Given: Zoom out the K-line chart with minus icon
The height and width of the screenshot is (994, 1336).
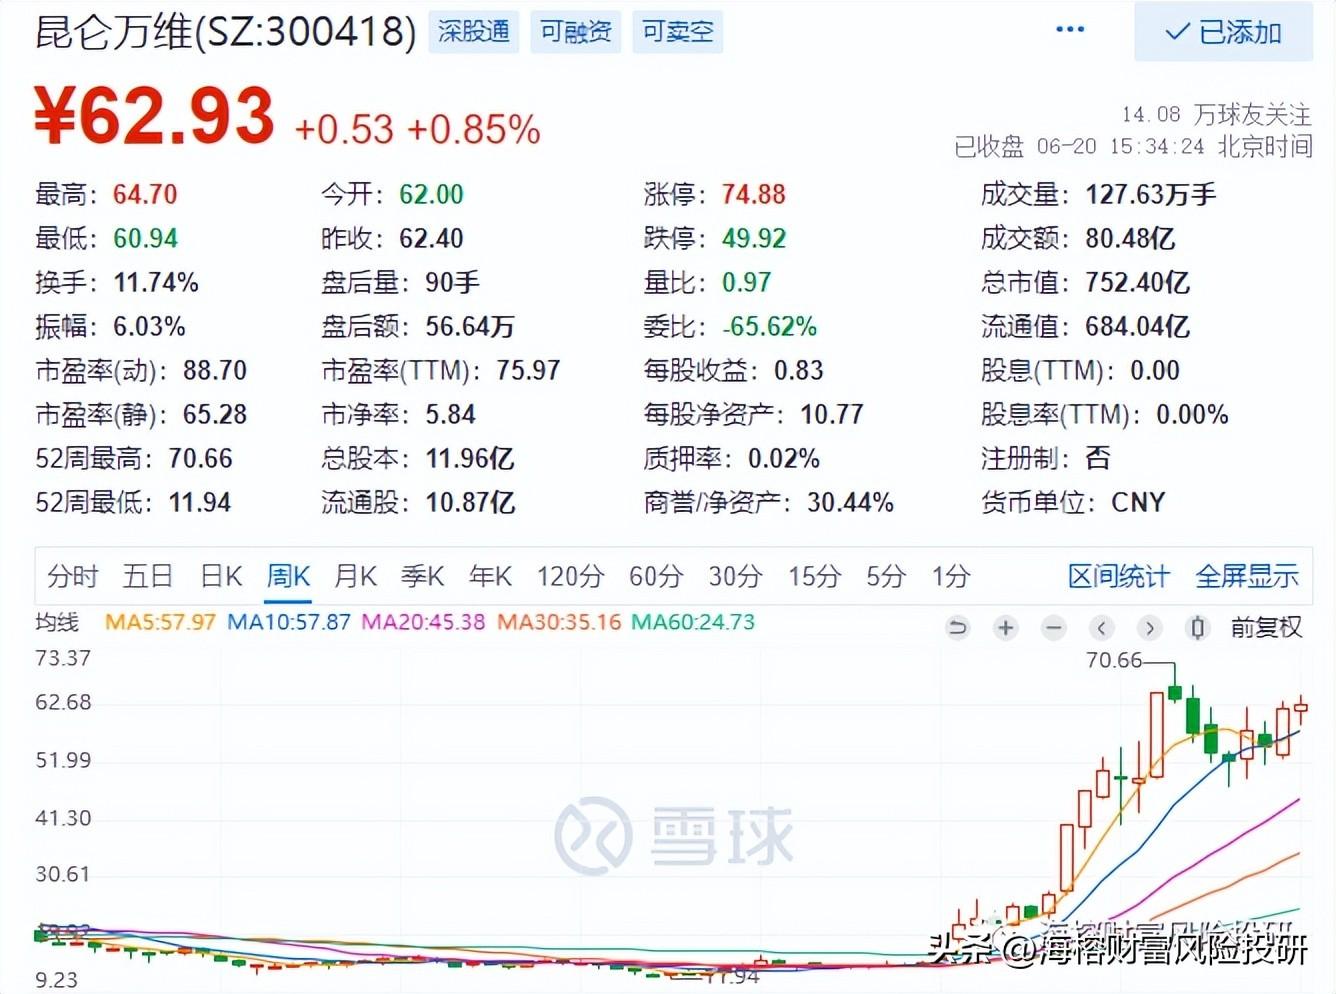Looking at the screenshot, I should click(1054, 628).
